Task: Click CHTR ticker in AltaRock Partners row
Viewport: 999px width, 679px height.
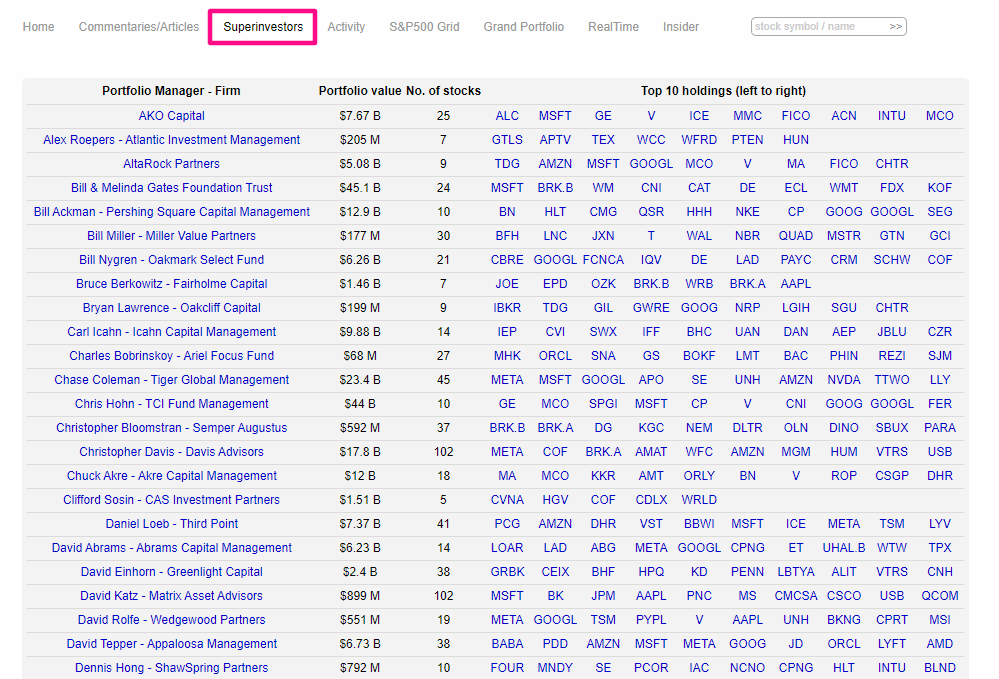Action: 892,164
